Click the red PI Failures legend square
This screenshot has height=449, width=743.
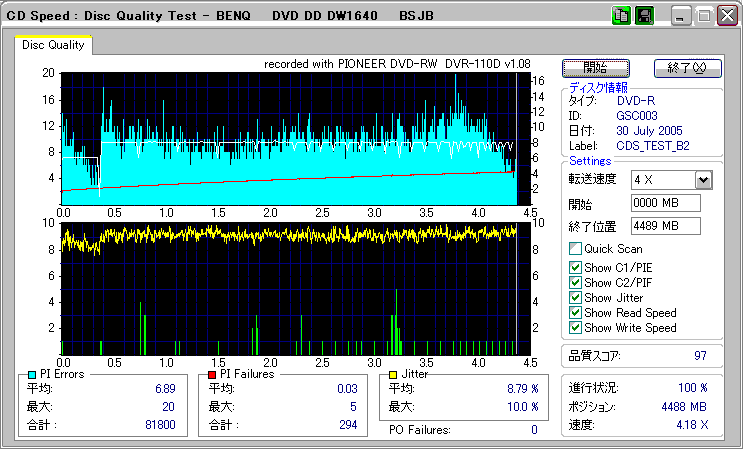212,374
